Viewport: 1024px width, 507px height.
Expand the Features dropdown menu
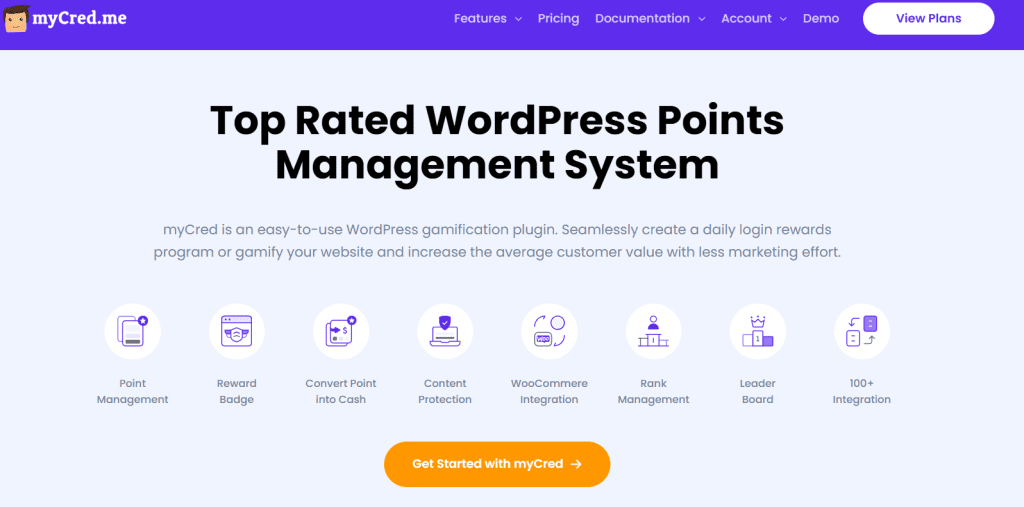click(487, 18)
